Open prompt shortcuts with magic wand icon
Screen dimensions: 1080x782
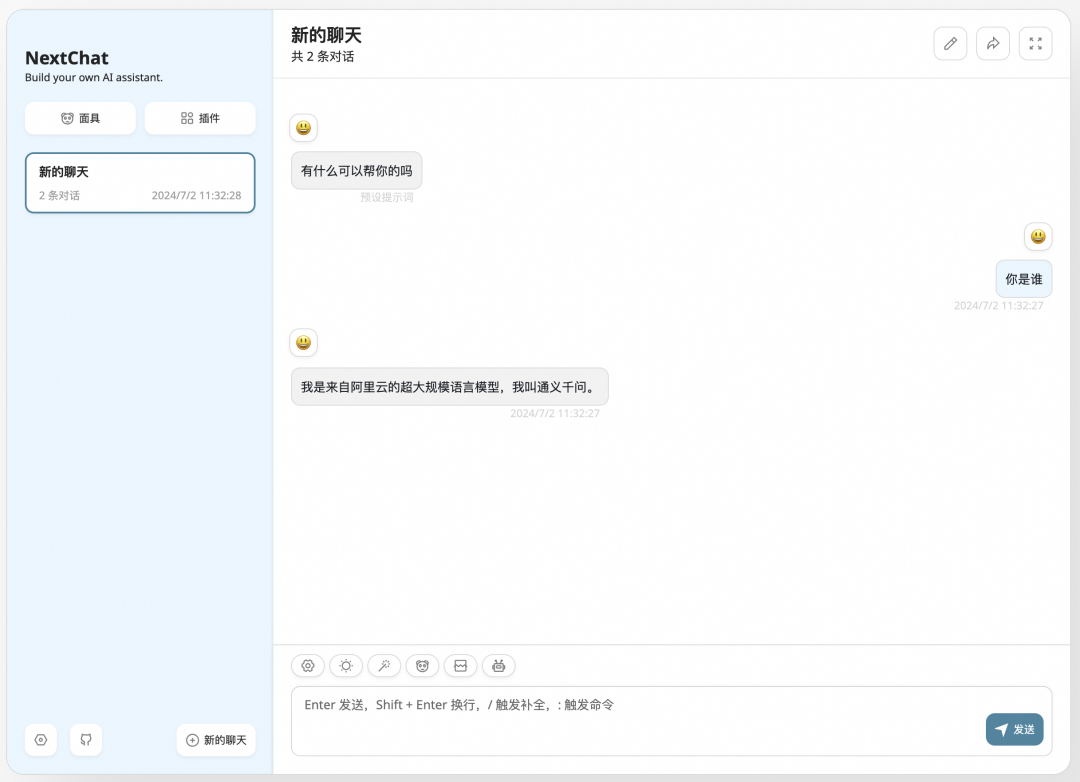[x=384, y=665]
